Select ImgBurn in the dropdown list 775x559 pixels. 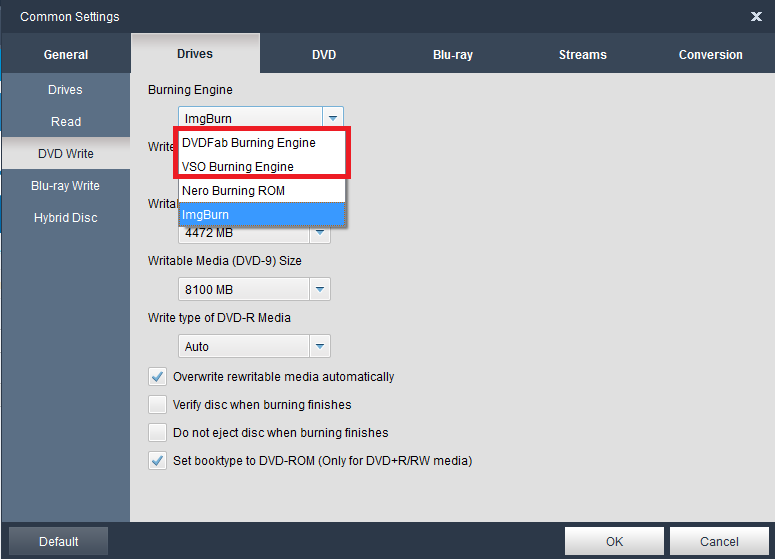[261, 215]
